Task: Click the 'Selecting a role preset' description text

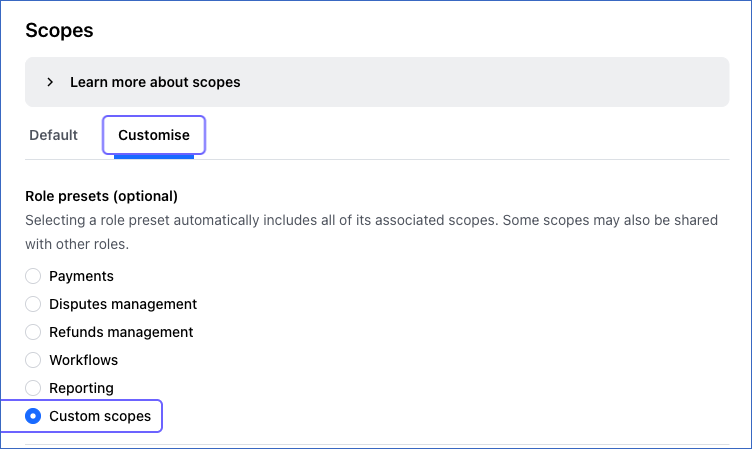Action: pos(372,232)
